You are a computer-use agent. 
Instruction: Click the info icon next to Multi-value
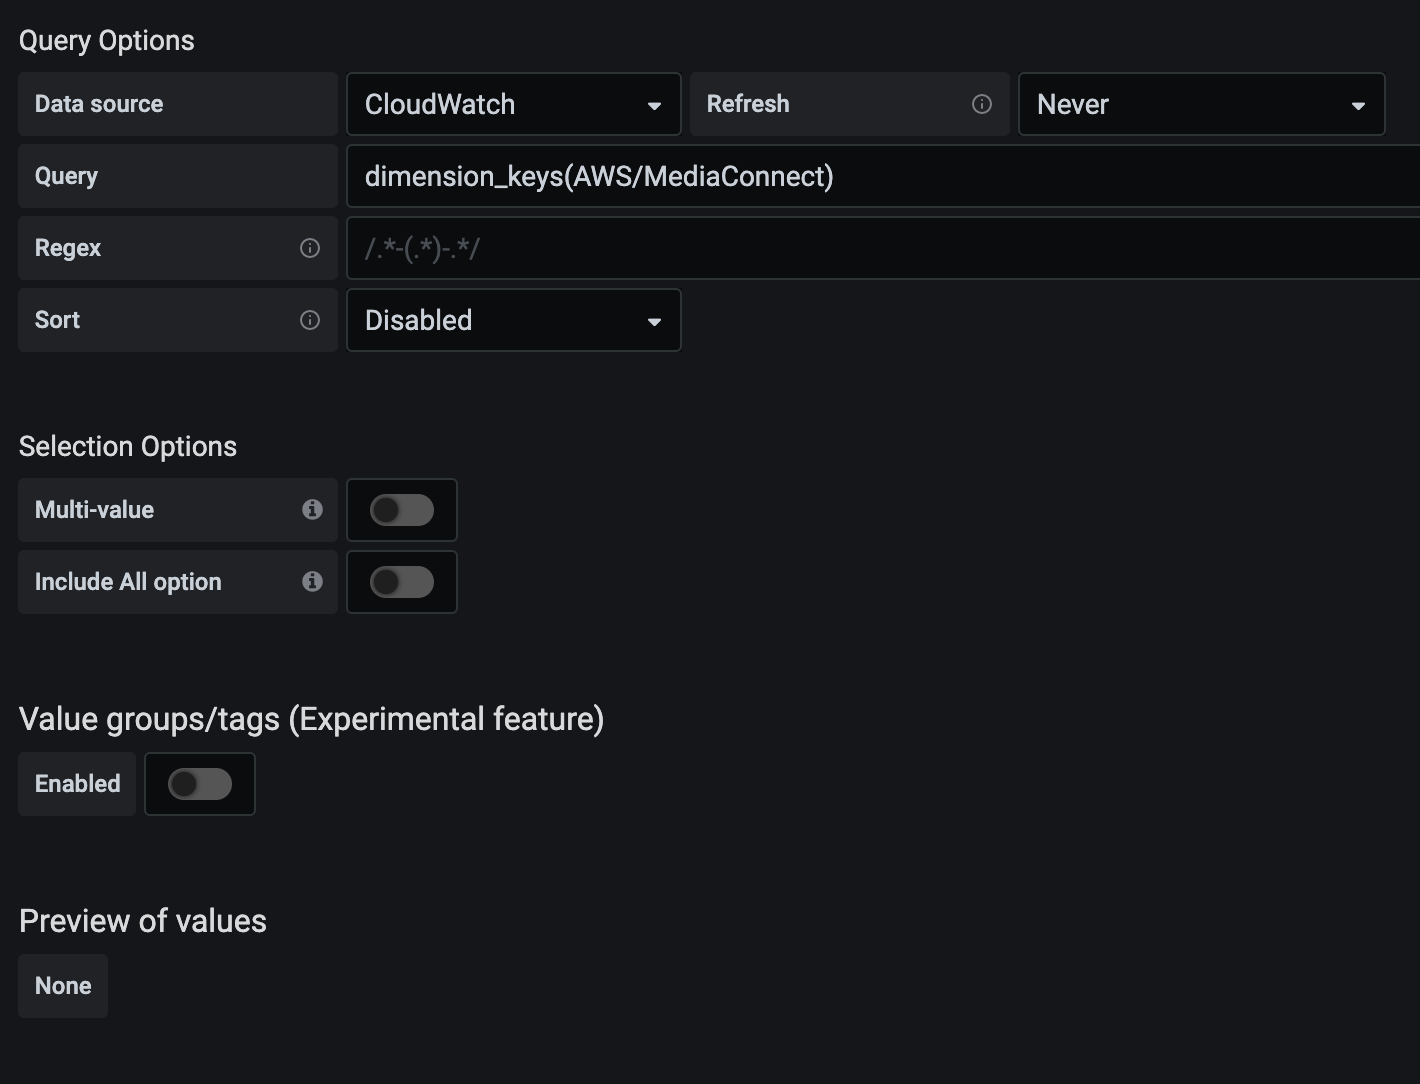coord(312,510)
